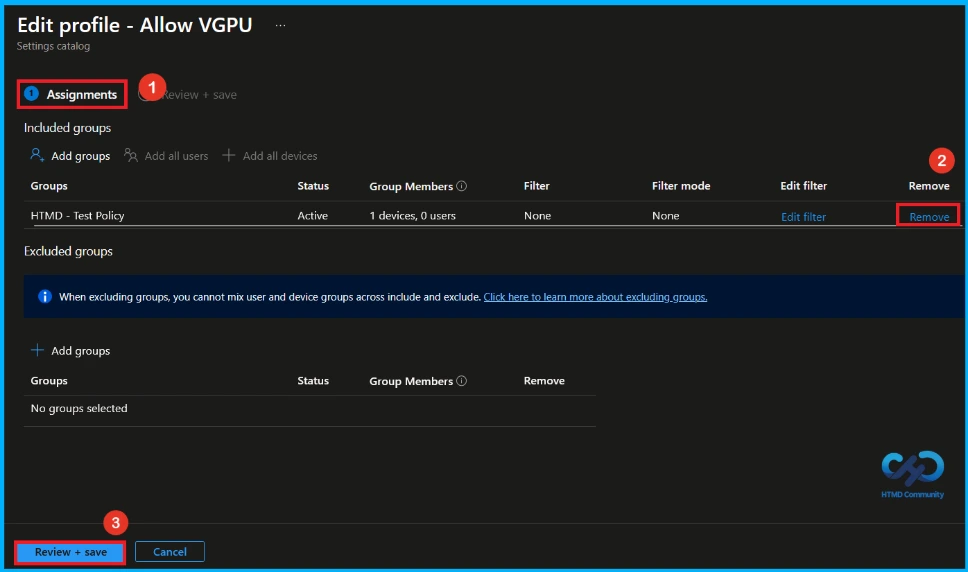Click the Filter mode column header

[681, 186]
